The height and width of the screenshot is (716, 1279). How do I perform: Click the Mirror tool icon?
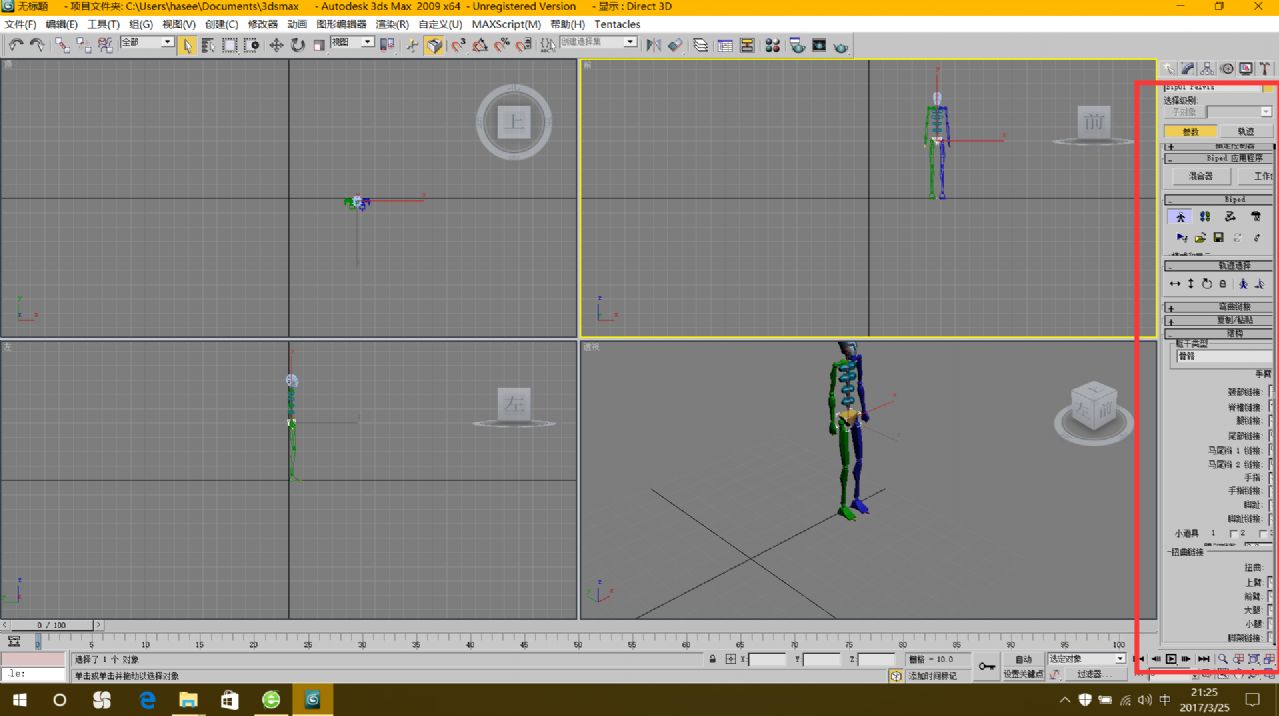coord(653,45)
